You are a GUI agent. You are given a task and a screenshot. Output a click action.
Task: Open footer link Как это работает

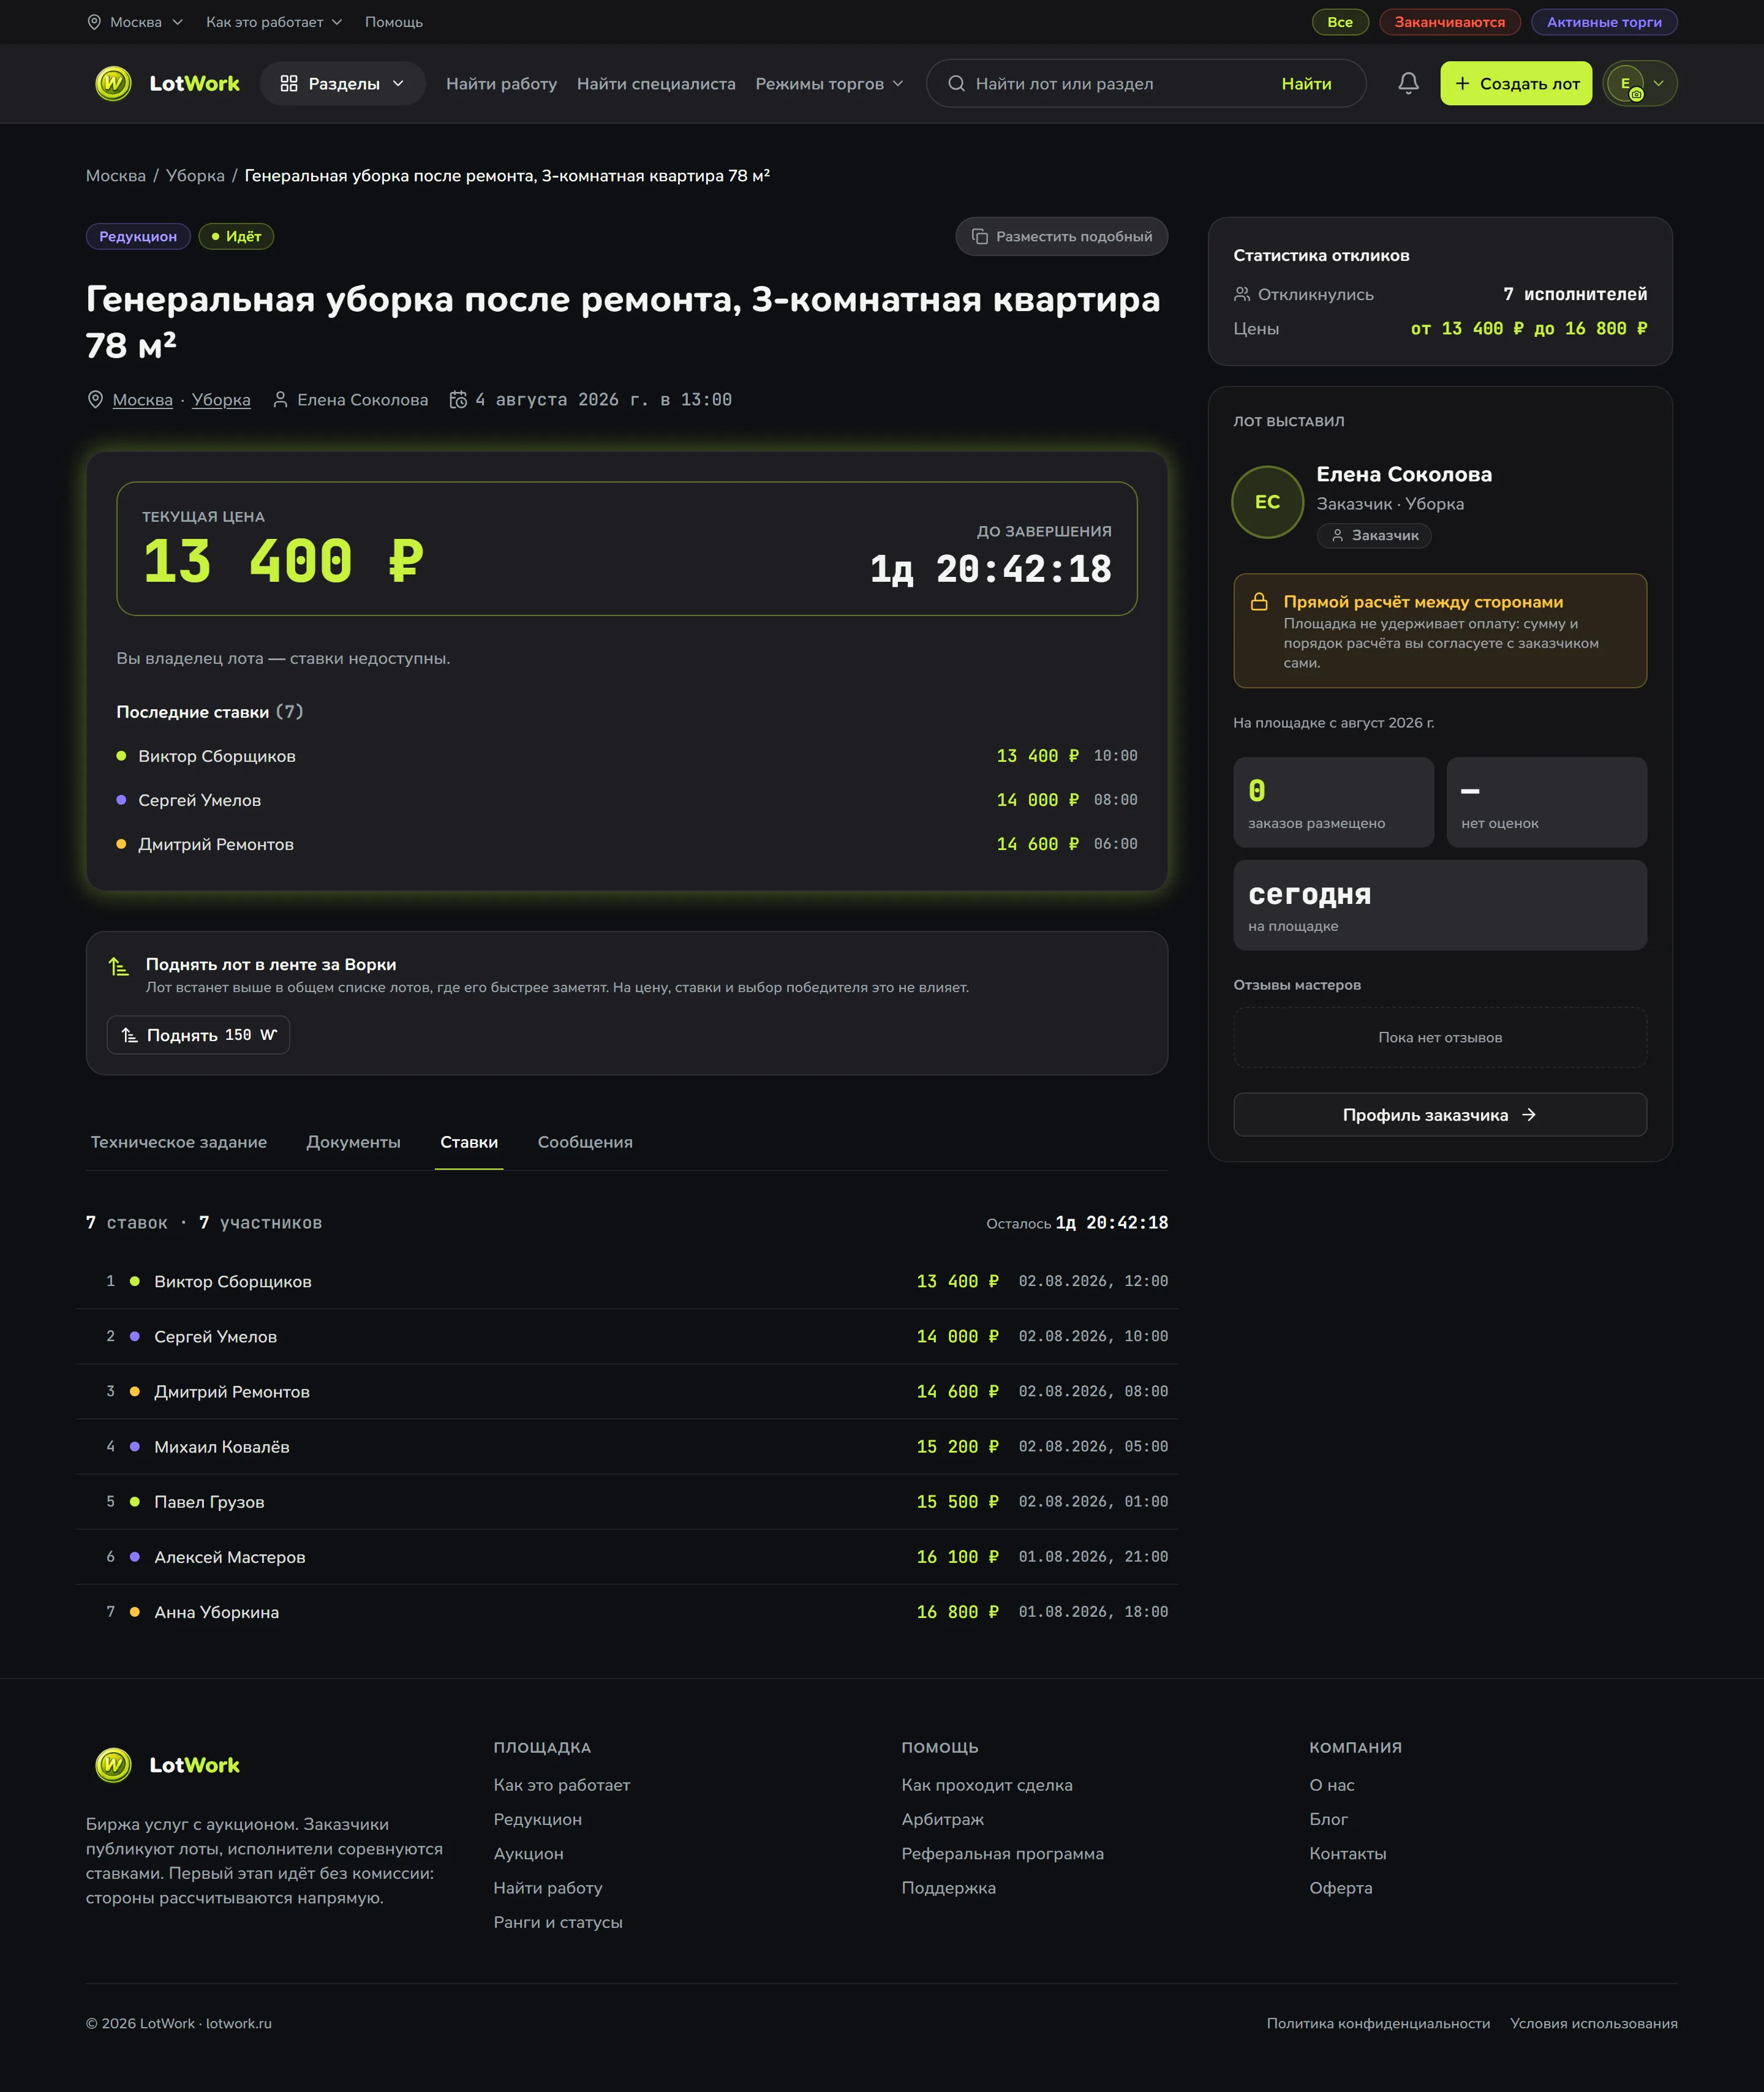click(x=562, y=1785)
